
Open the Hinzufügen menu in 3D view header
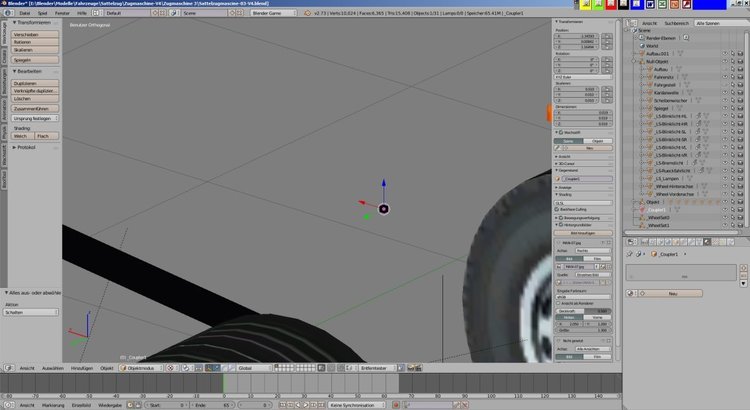pyautogui.click(x=82, y=368)
